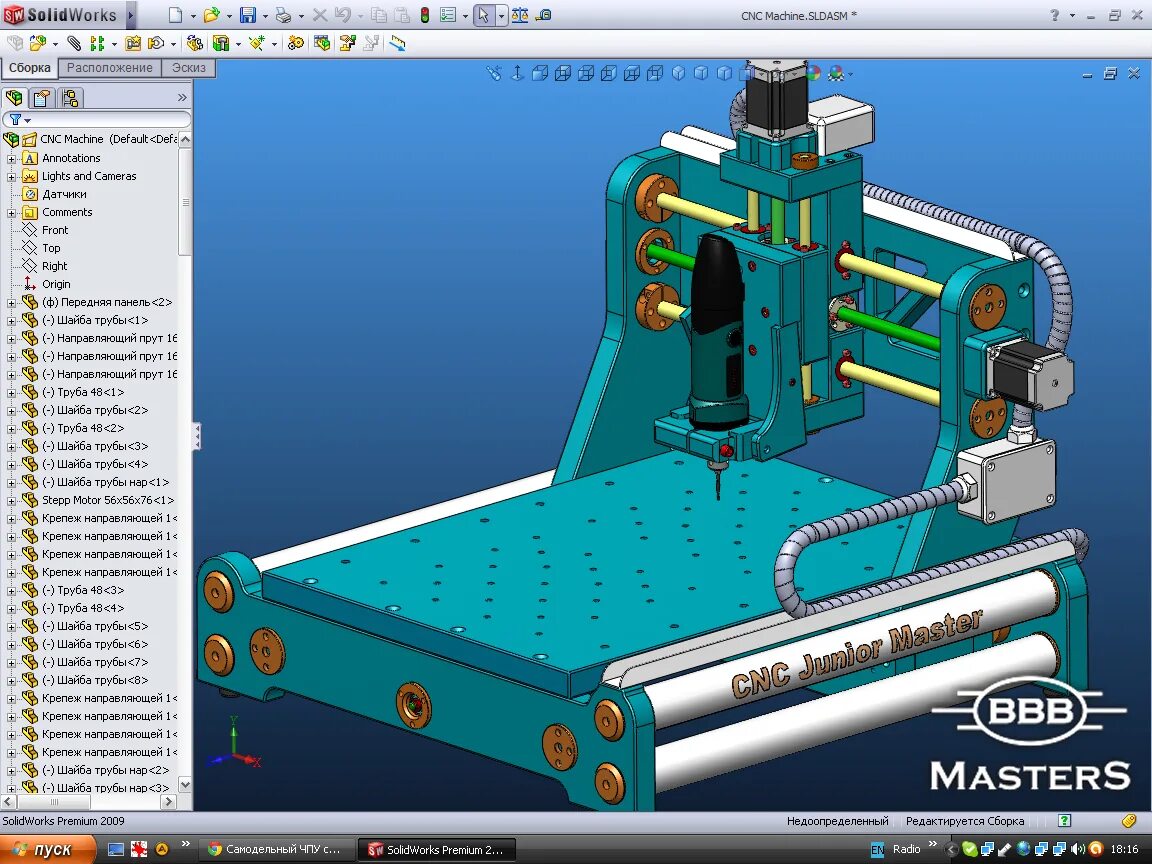Screen dimensions: 1152x864
Task: Insert Bill of Materials icon
Action: point(322,43)
